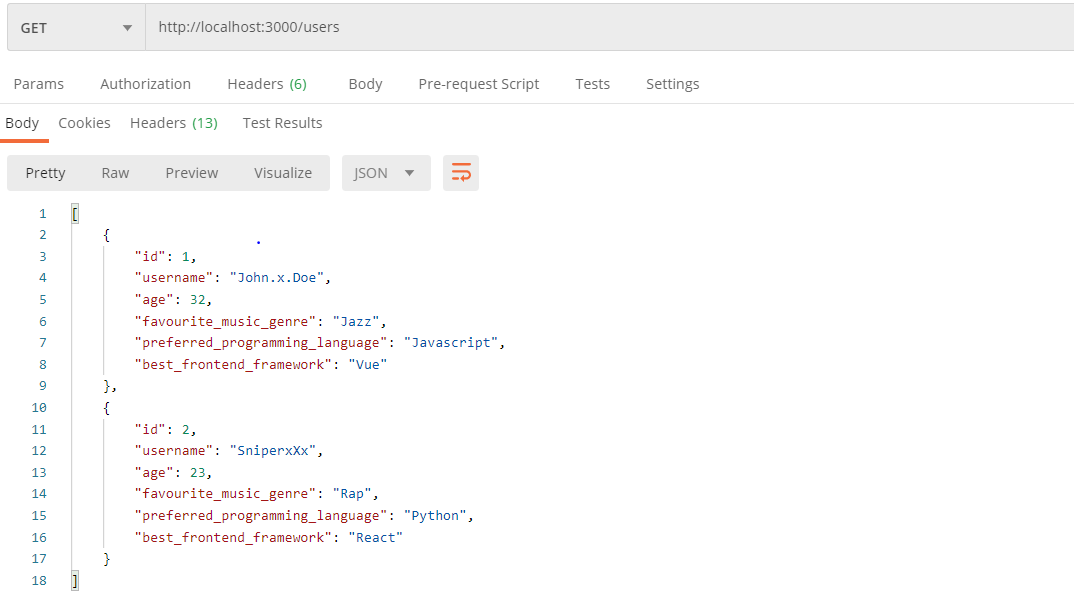Expand the HTTP method selector arrow
The width and height of the screenshot is (1074, 613).
tap(128, 27)
